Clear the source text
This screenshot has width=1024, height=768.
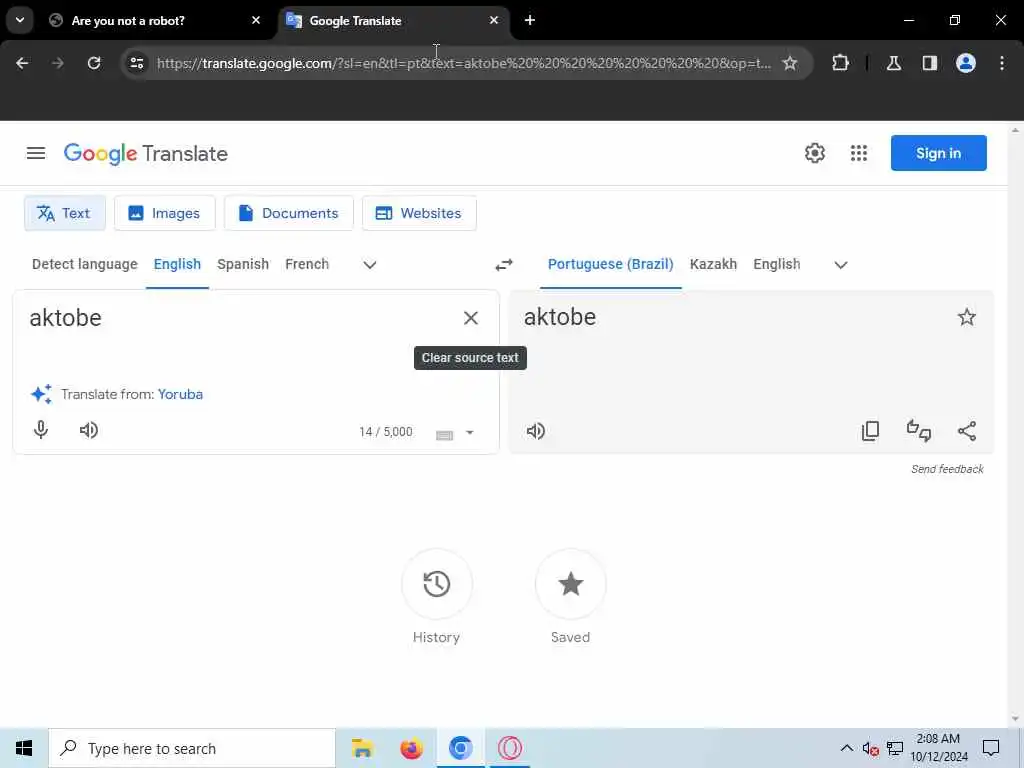(471, 318)
